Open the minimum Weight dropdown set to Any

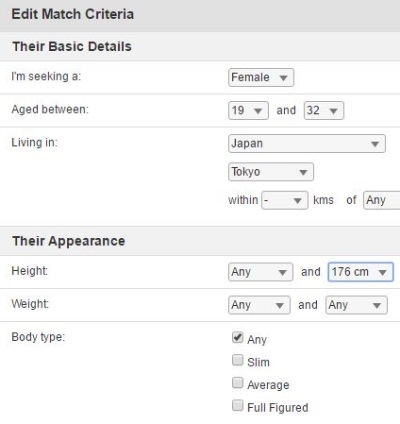click(259, 305)
